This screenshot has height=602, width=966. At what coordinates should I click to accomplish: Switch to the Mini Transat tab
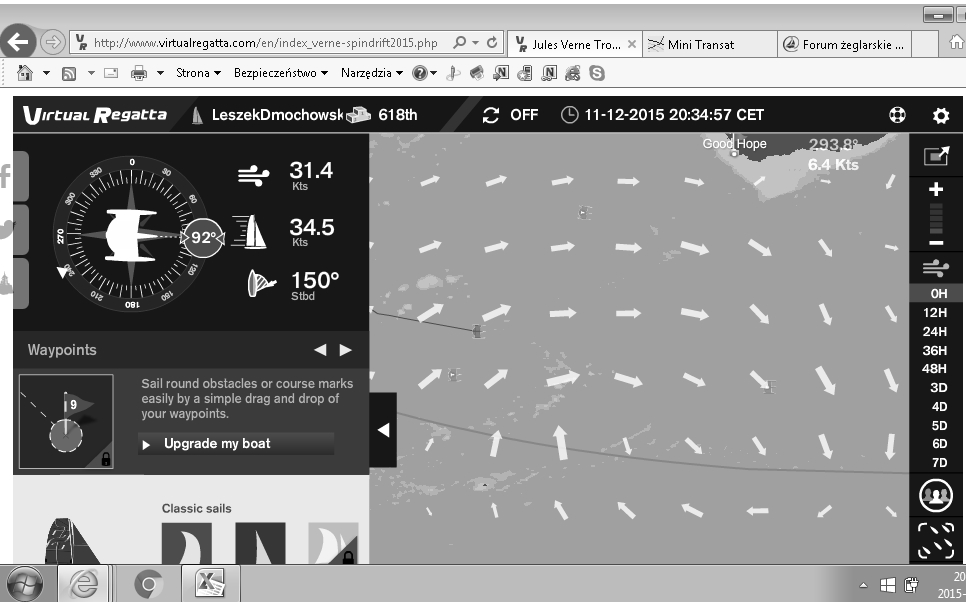point(710,44)
